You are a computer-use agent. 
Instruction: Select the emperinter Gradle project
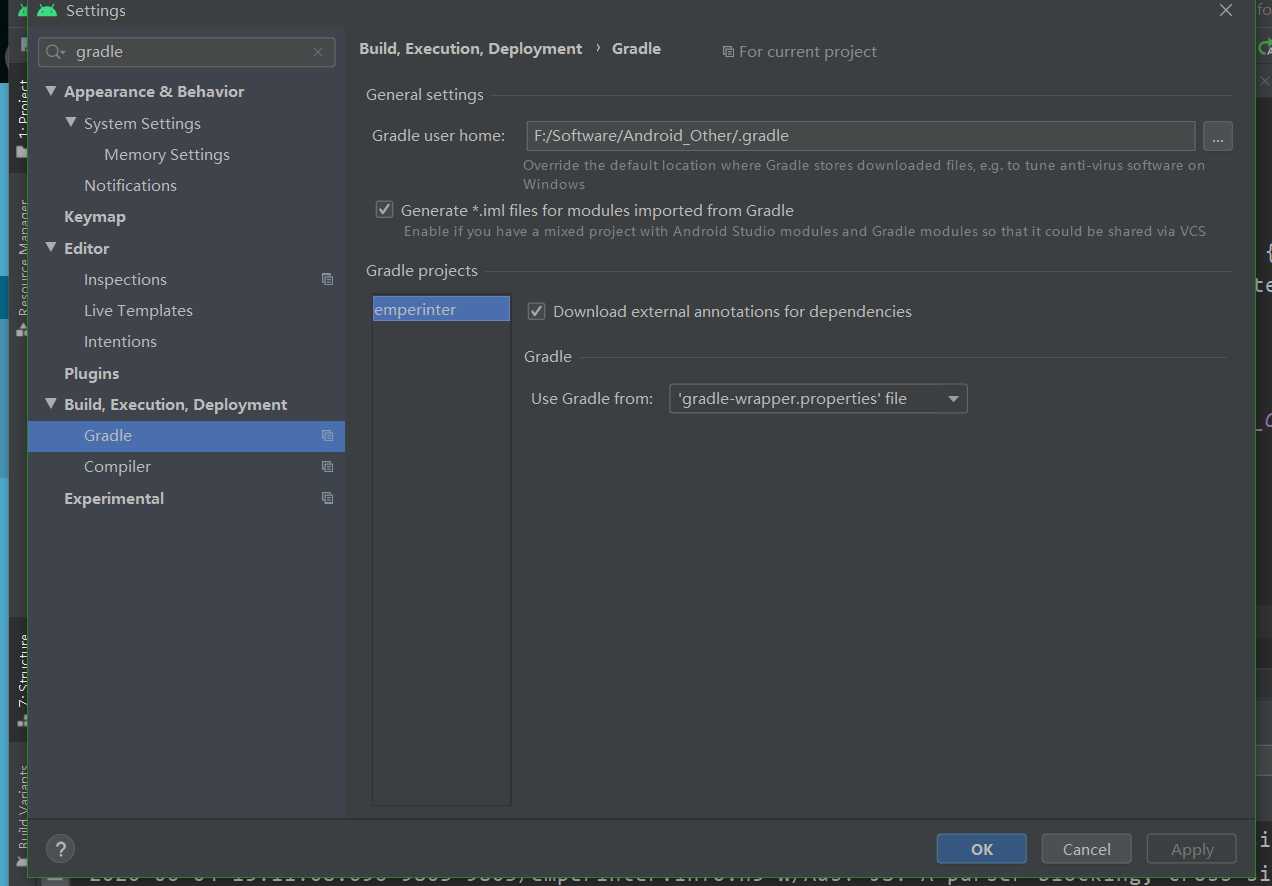441,309
